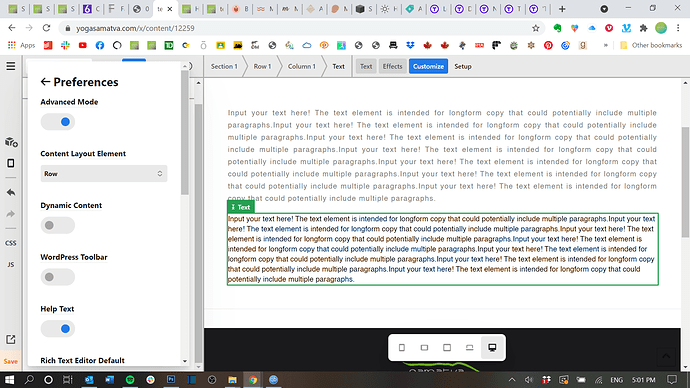Open a new browser tab with plus button

pos(562,9)
